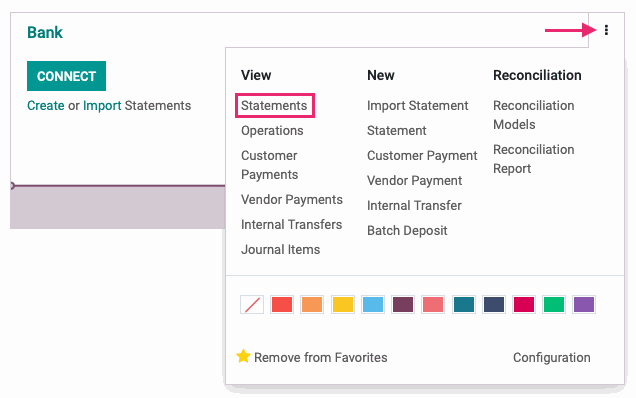Image resolution: width=636 pixels, height=398 pixels.
Task: Select Operations in the View column
Action: [x=272, y=131]
